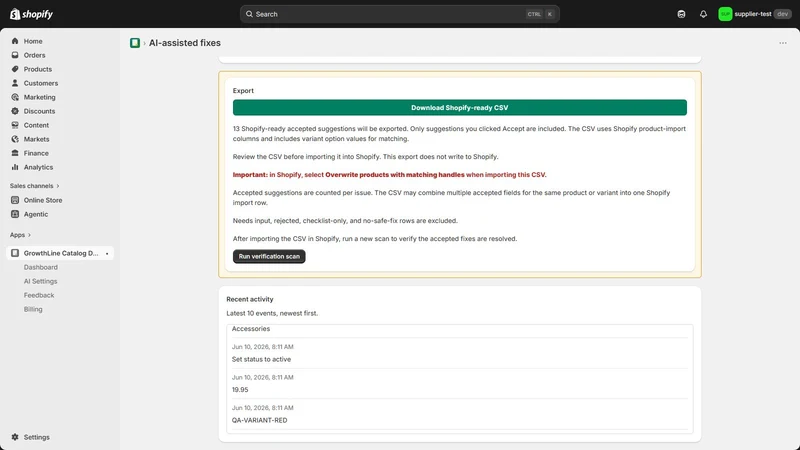800x450 pixels.
Task: Open the Agentic channel icon
Action: (15, 214)
